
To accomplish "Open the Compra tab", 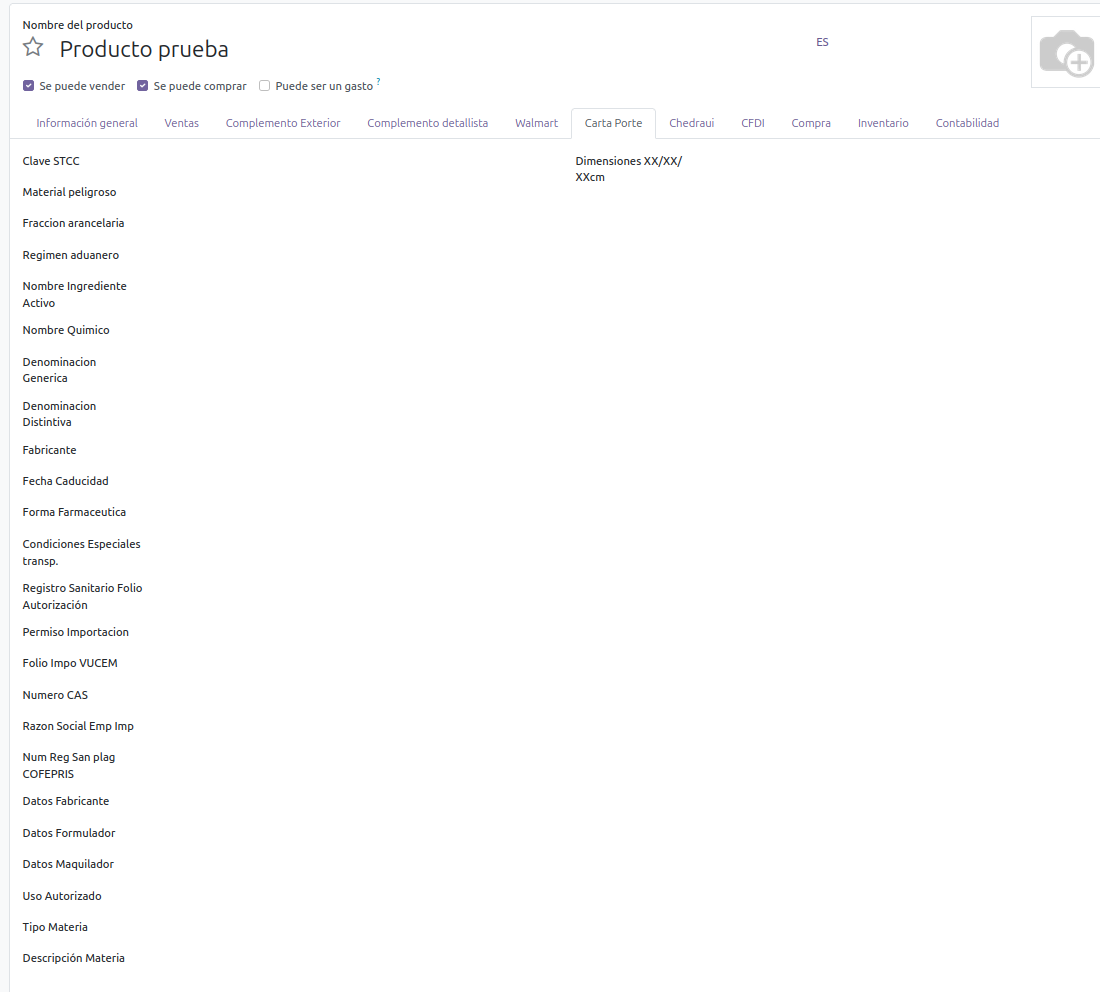I will (811, 123).
